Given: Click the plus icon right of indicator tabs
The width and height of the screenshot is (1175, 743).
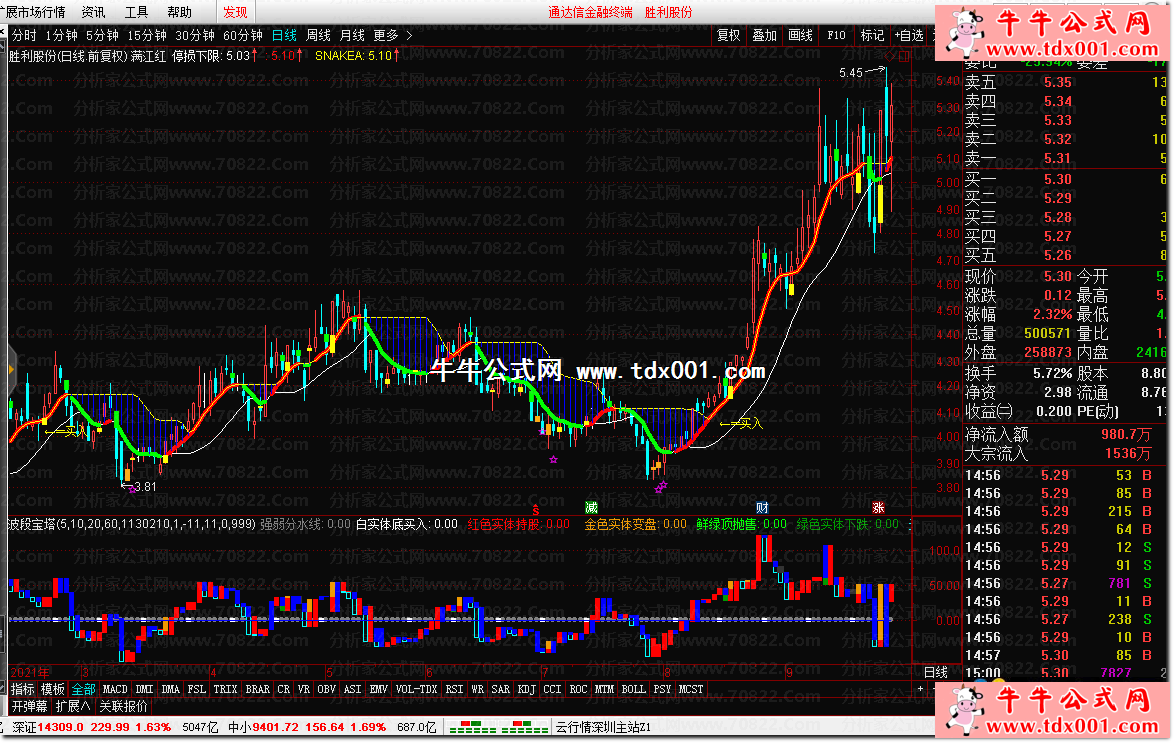Looking at the screenshot, I should (x=920, y=688).
